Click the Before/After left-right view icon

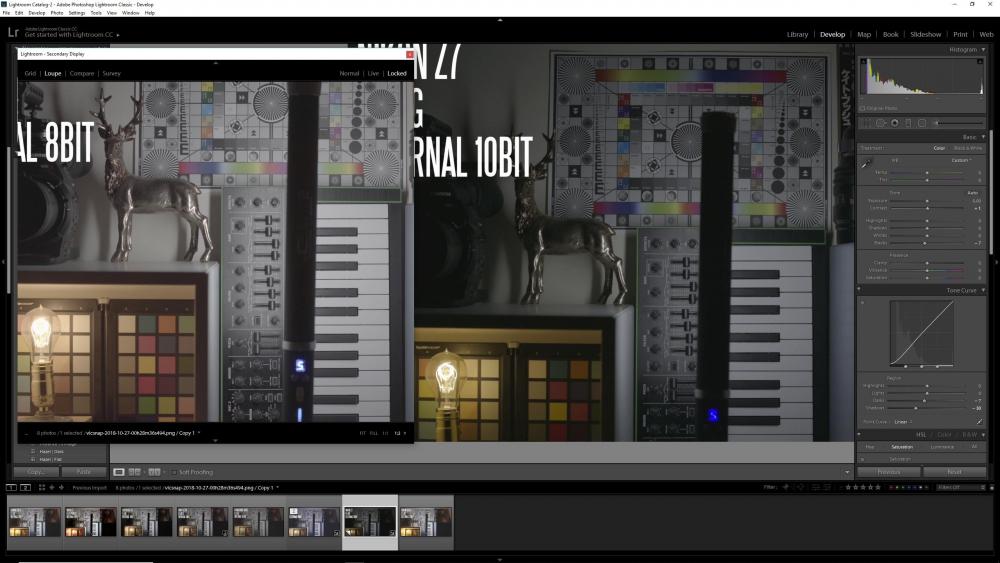pos(135,472)
